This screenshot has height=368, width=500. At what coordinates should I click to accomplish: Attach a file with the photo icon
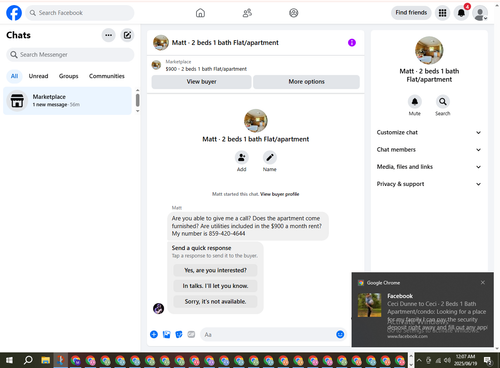tap(166, 334)
